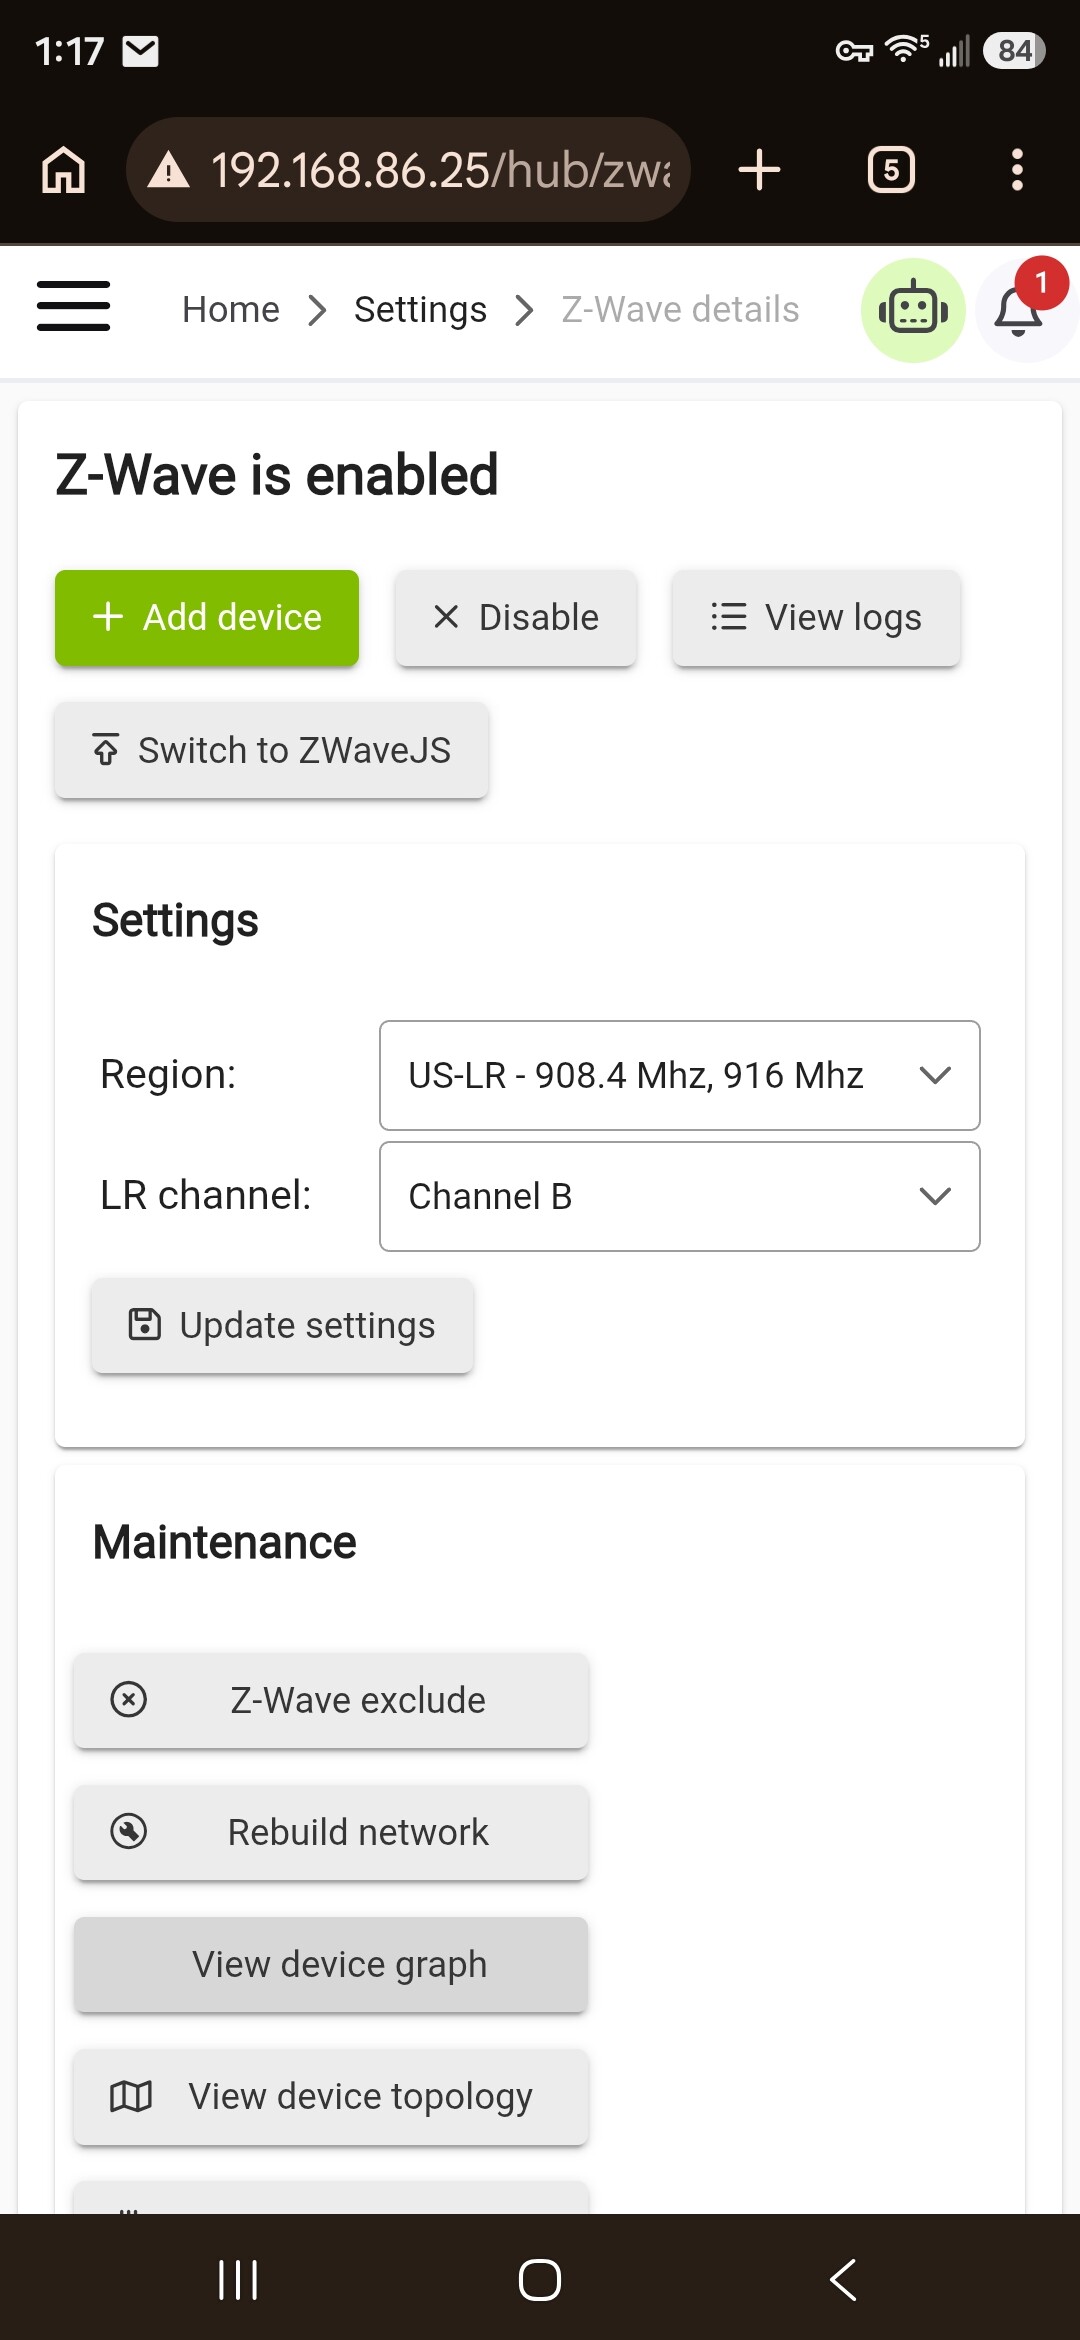Open the robot assistant icon
This screenshot has width=1080, height=2340.
tap(913, 310)
